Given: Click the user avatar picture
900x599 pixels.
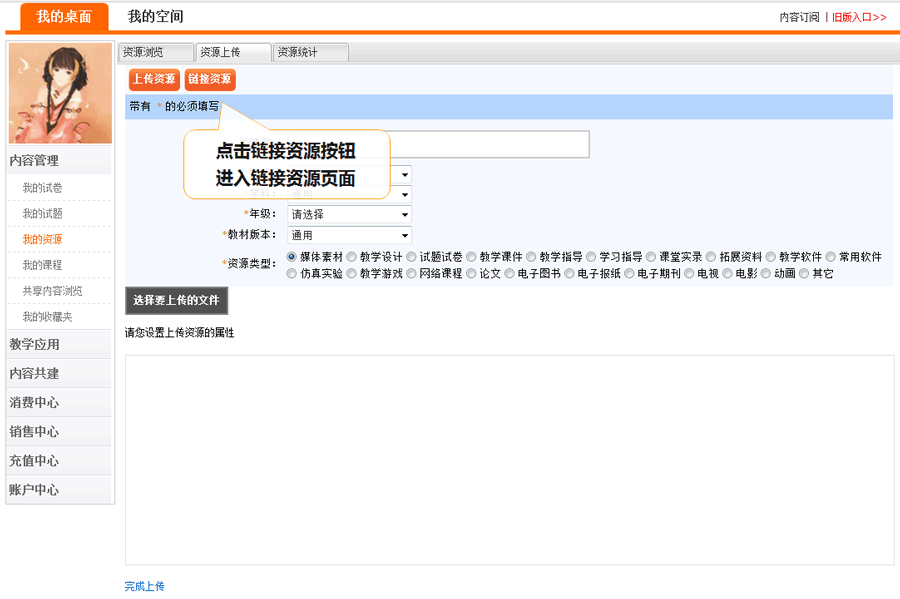Looking at the screenshot, I should [60, 93].
